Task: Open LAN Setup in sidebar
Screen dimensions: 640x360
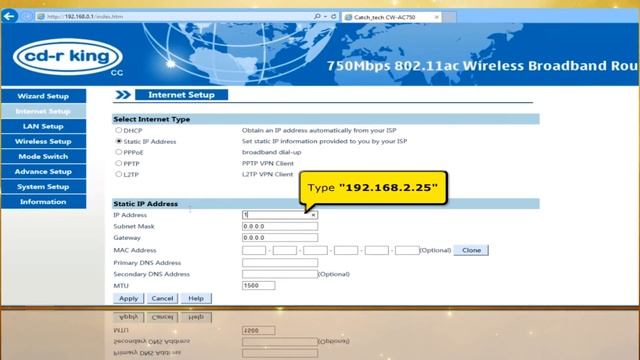Action: pyautogui.click(x=43, y=127)
